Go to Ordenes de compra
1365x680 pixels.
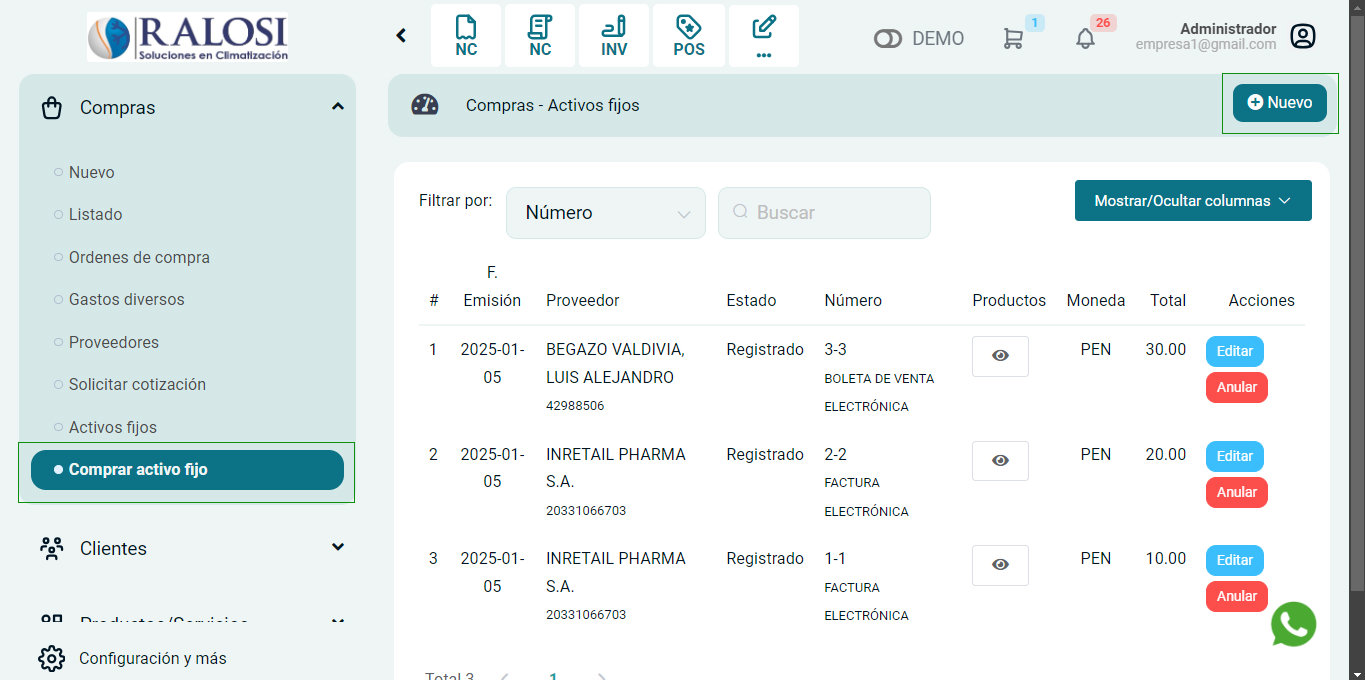139,257
